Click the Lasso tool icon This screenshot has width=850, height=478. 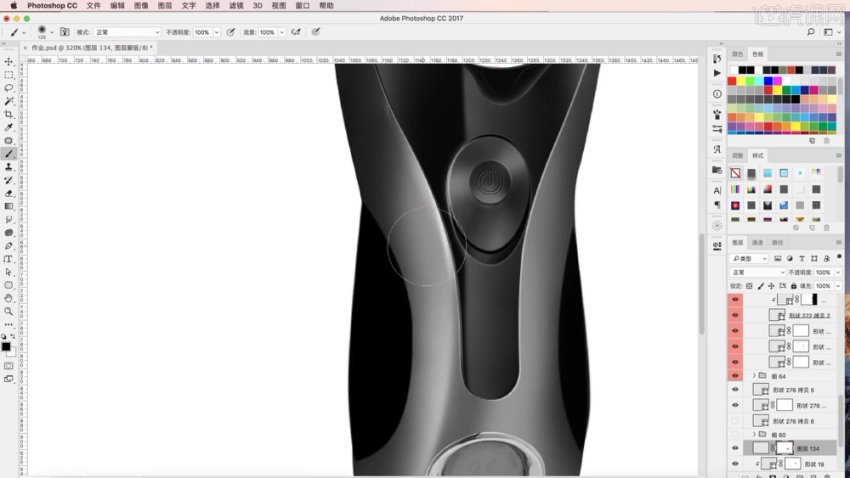point(9,88)
